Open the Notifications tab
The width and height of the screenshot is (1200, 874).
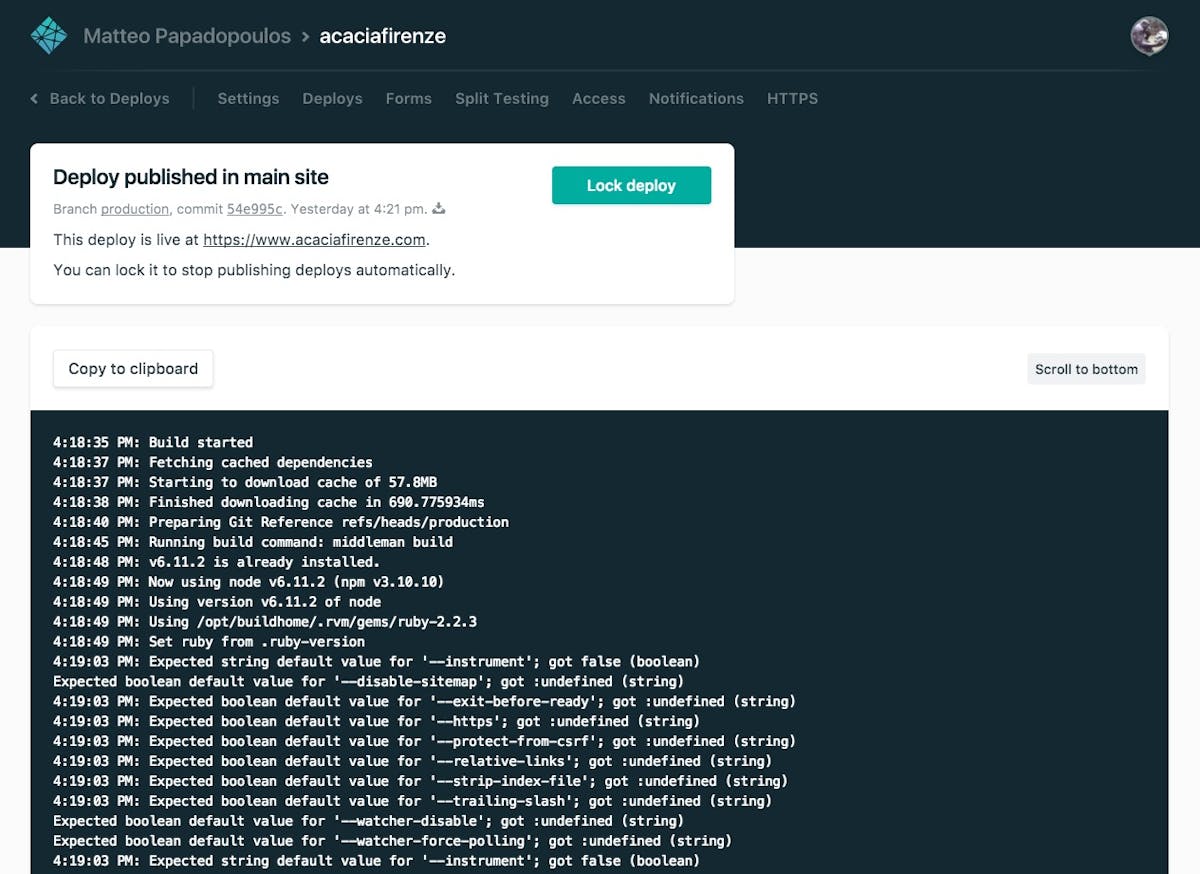[696, 98]
